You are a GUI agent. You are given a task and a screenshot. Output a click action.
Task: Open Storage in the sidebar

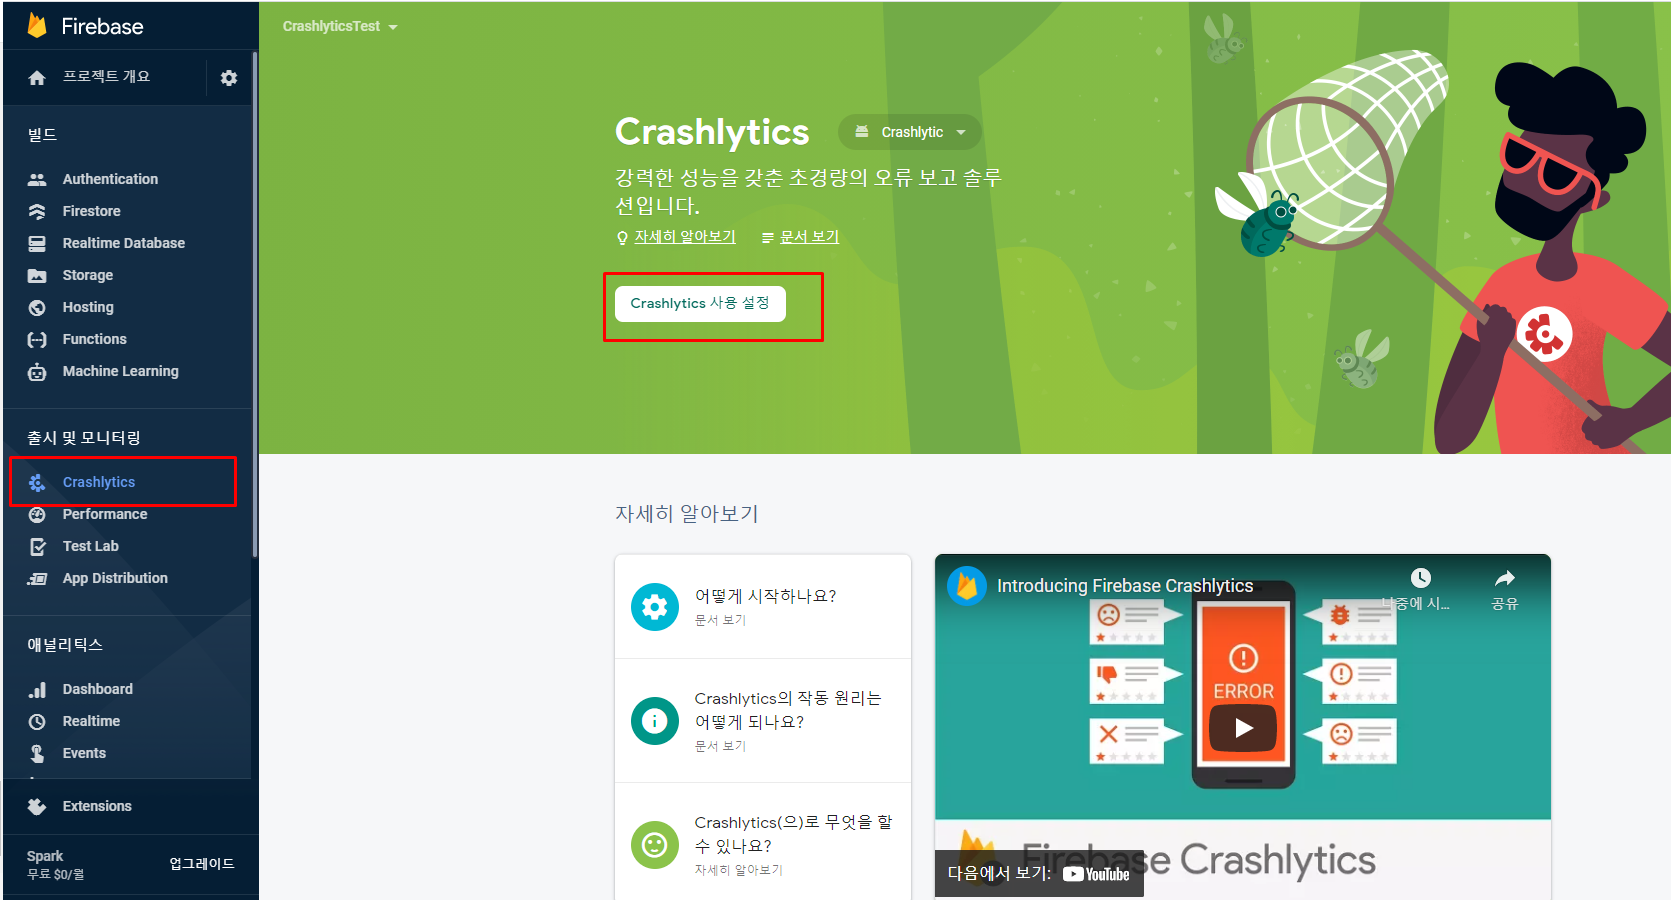88,276
